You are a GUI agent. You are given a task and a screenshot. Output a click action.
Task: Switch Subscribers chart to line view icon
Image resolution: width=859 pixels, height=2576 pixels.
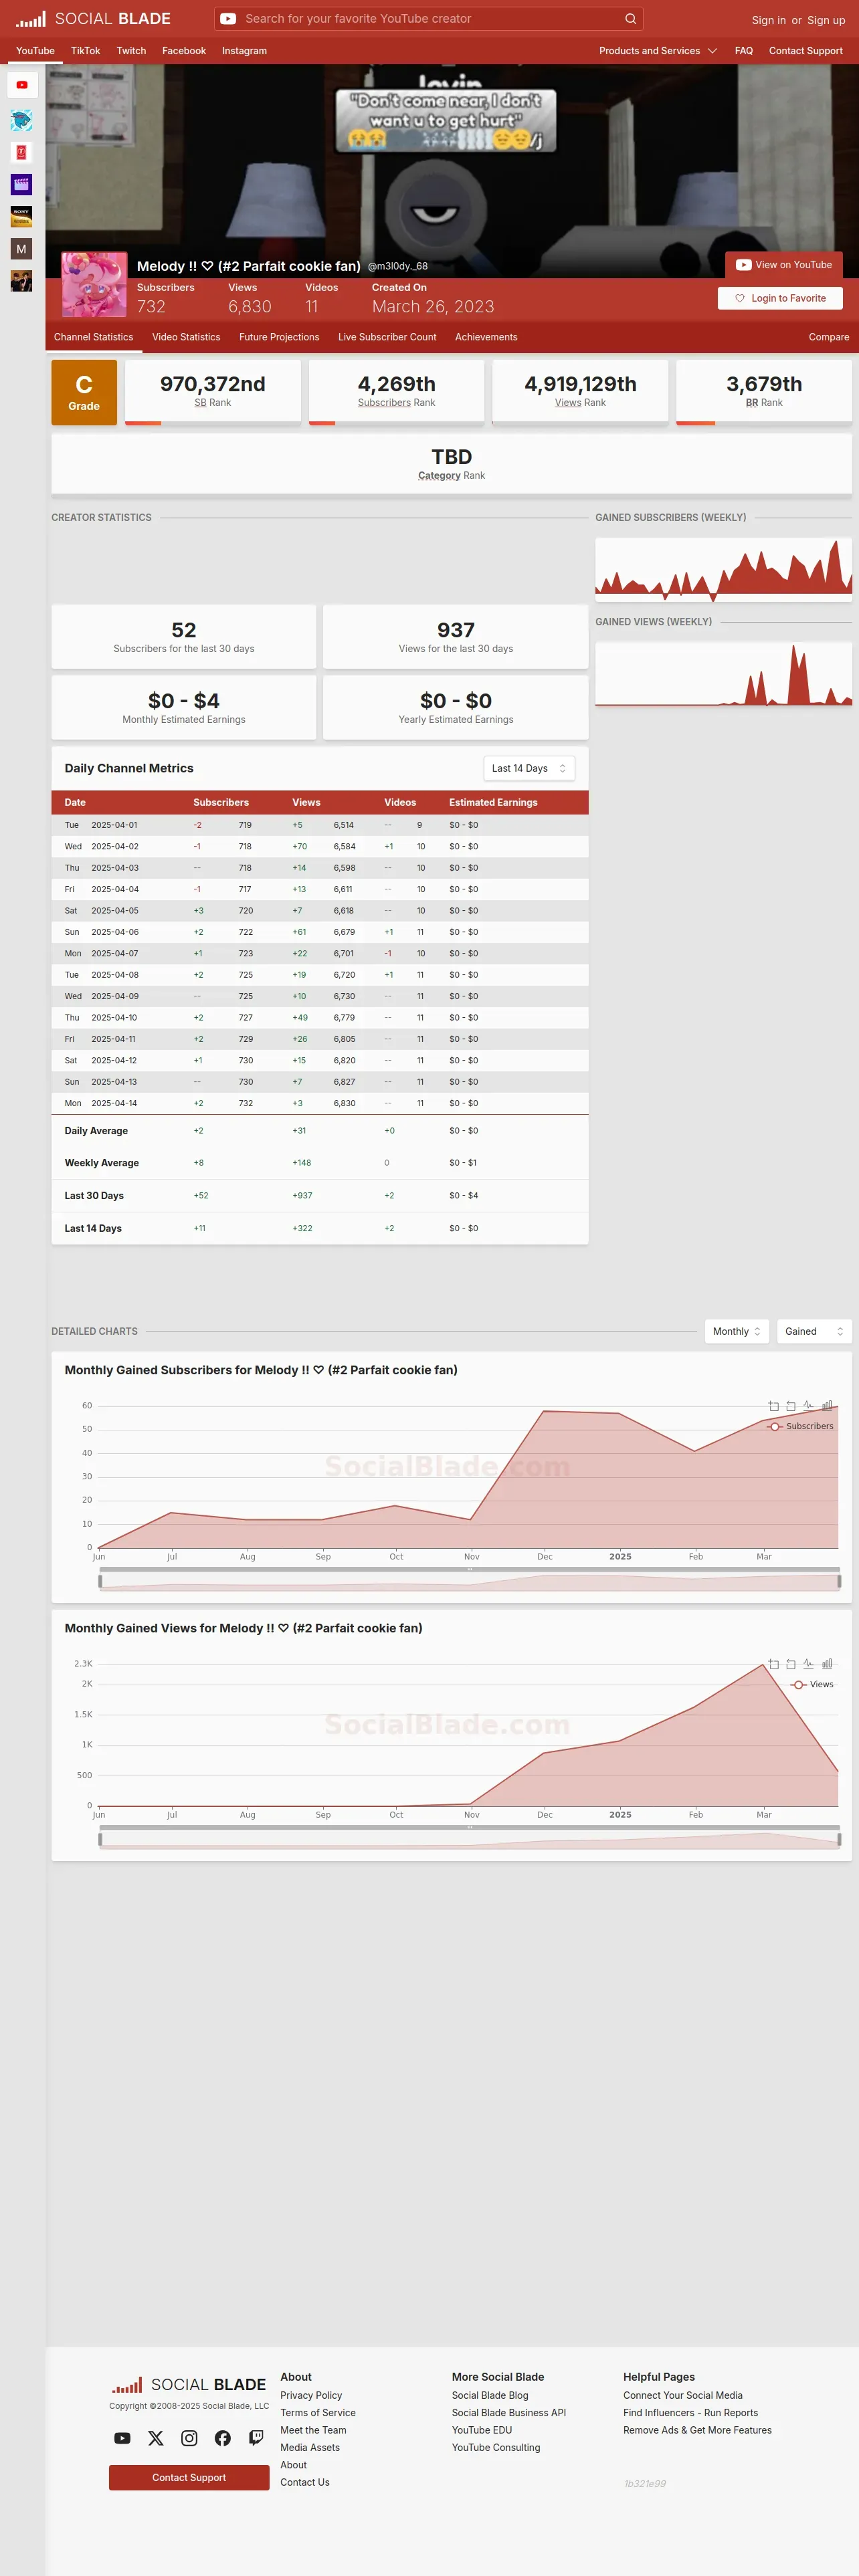pos(808,1406)
